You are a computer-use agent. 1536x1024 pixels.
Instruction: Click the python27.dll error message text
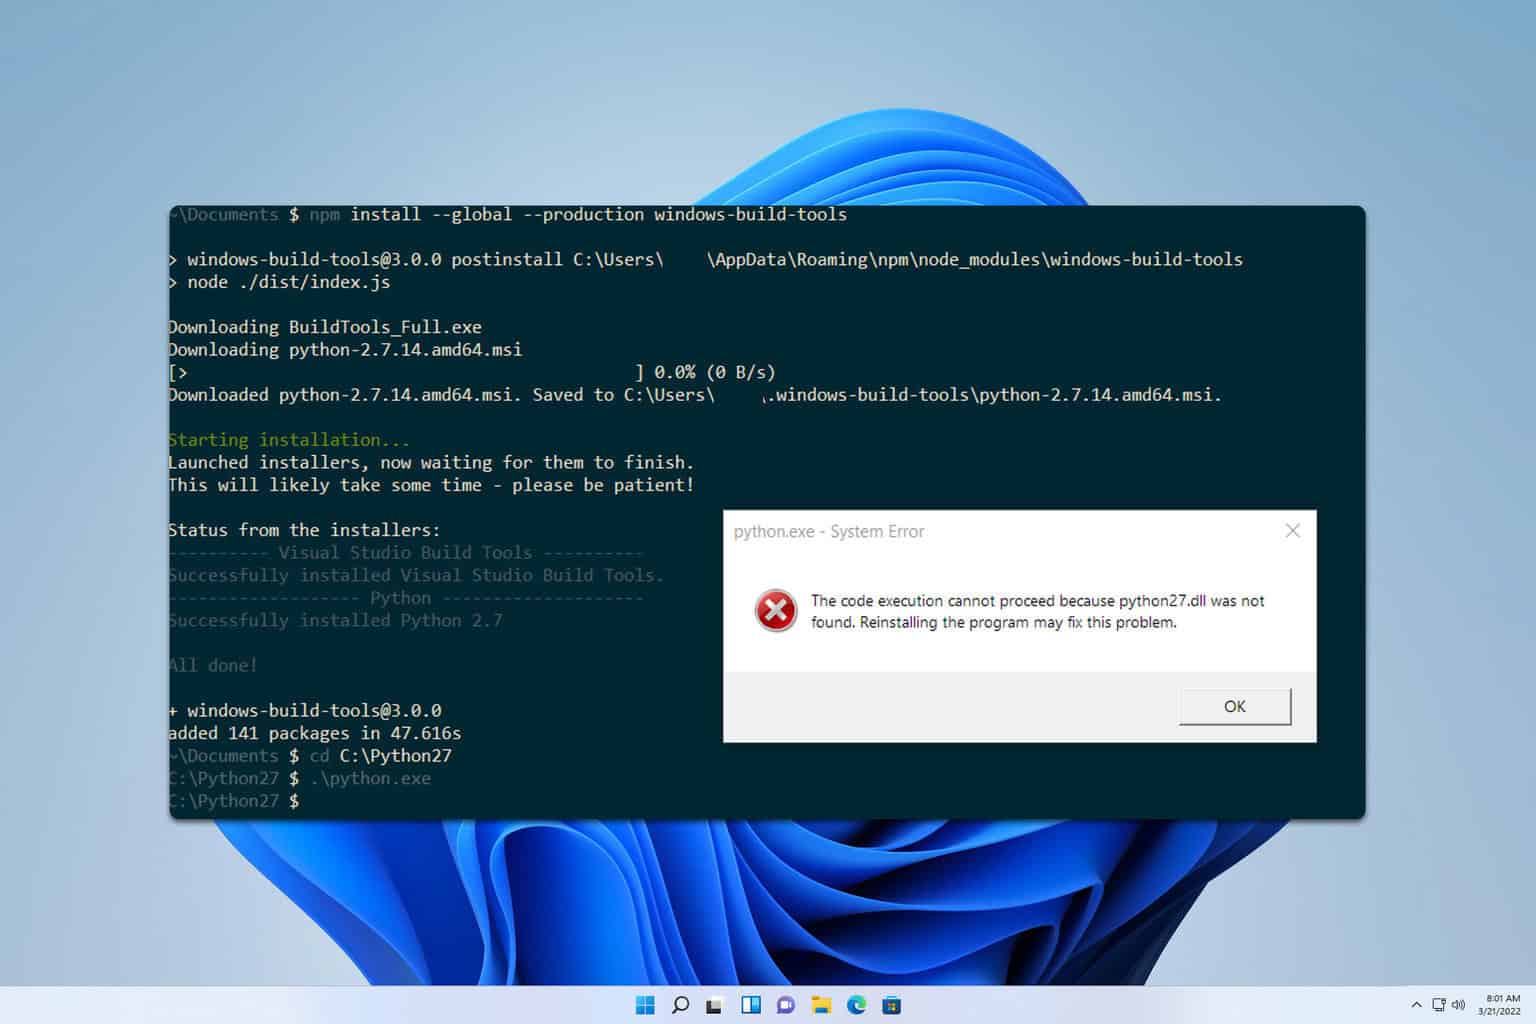click(x=1038, y=611)
